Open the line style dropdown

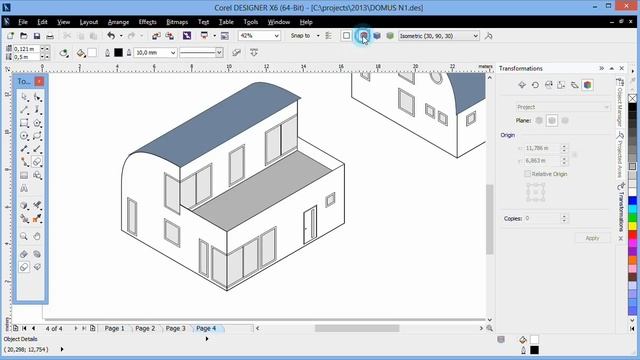pyautogui.click(x=219, y=53)
